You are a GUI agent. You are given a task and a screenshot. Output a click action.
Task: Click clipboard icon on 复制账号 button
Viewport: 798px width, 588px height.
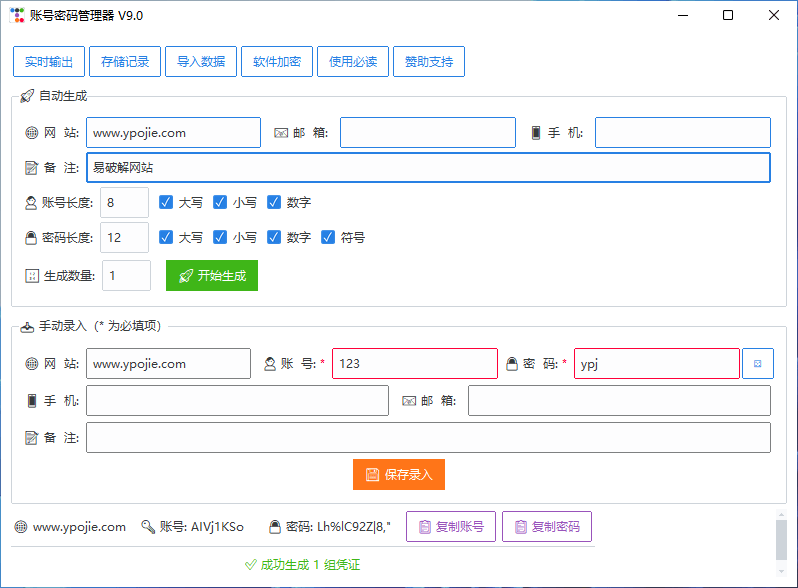(424, 527)
